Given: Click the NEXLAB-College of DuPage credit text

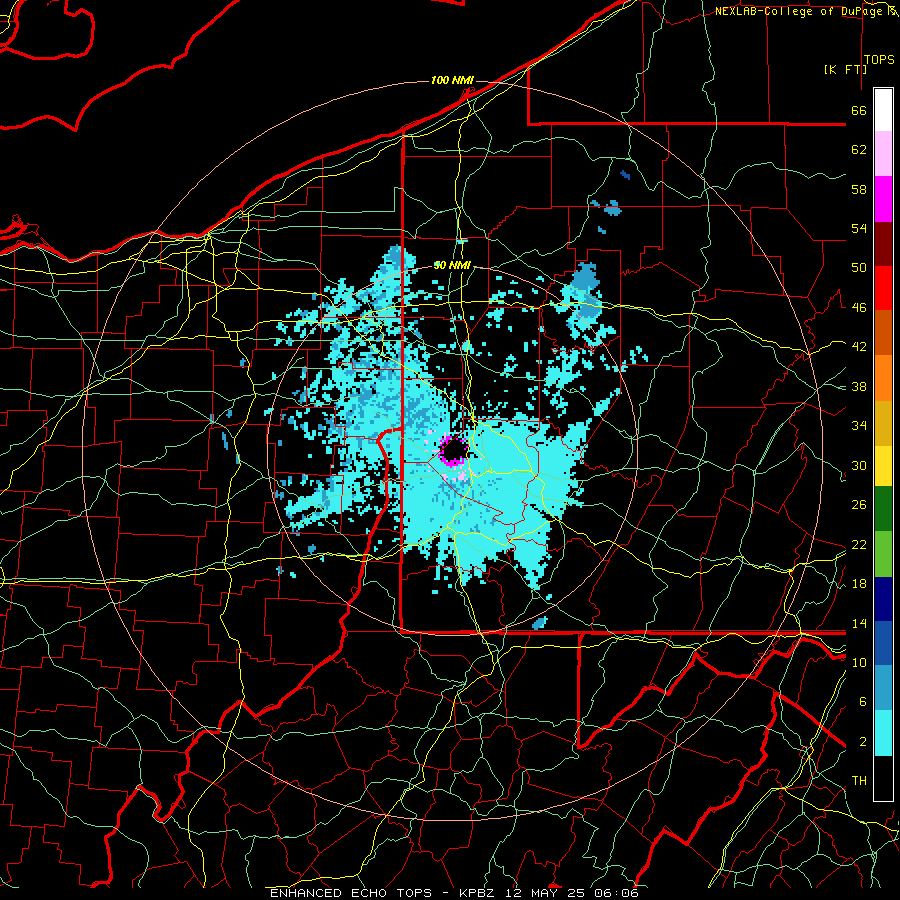Looking at the screenshot, I should click(802, 11).
